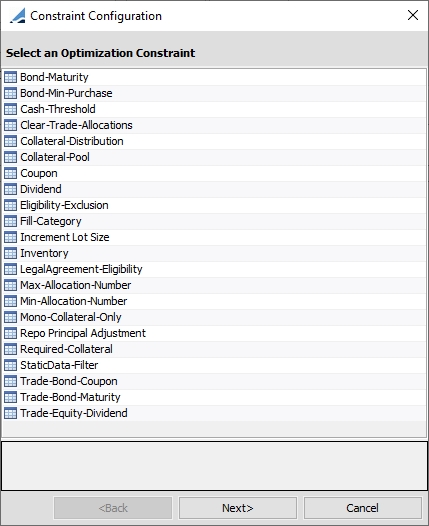Click the table icon next to Dividend
Image resolution: width=429 pixels, height=526 pixels.
(10, 190)
